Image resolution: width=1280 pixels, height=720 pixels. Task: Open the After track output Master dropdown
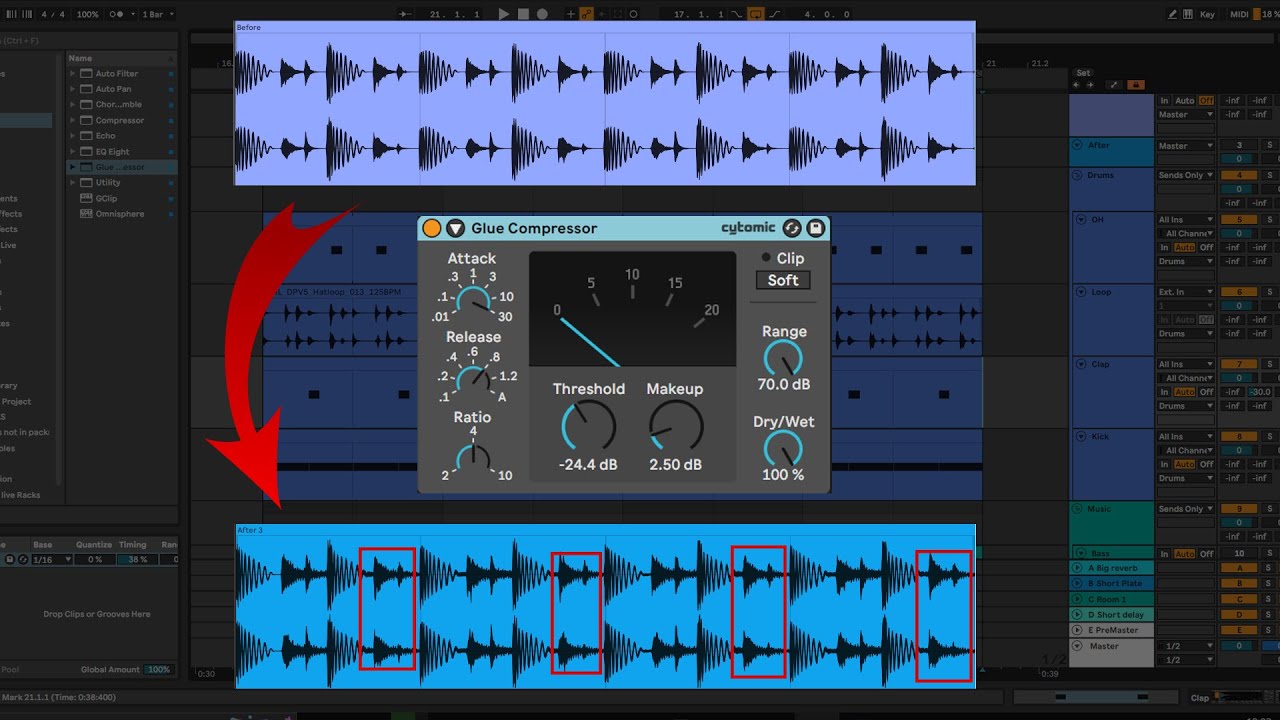pos(1186,146)
